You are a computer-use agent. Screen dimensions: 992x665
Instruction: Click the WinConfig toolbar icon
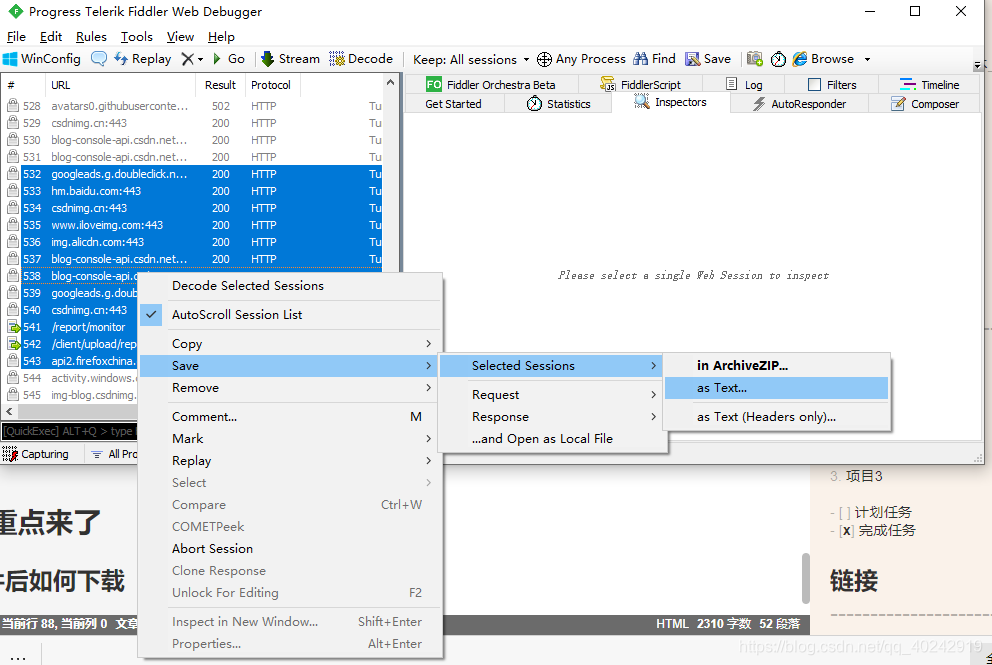pos(10,59)
